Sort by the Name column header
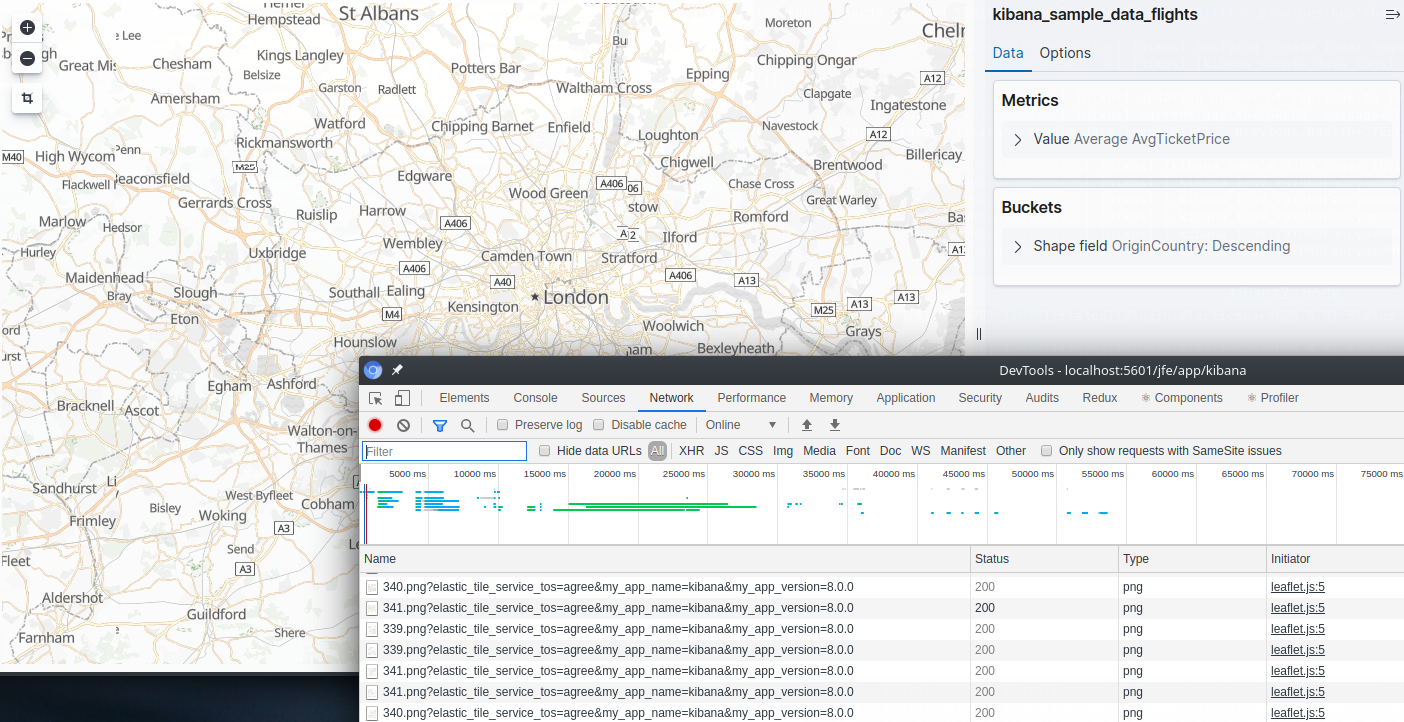This screenshot has height=722, width=1404. pyautogui.click(x=665, y=559)
